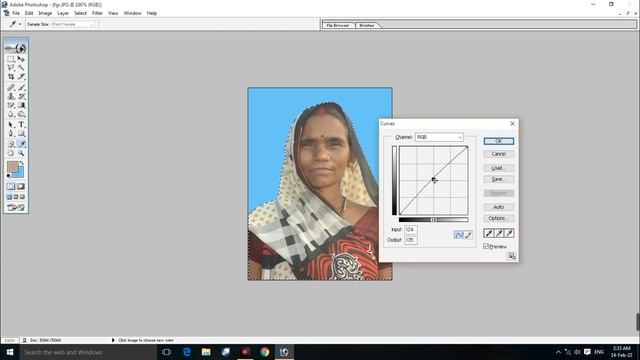
Task: Select the Path Selection tool
Action: tap(11, 124)
